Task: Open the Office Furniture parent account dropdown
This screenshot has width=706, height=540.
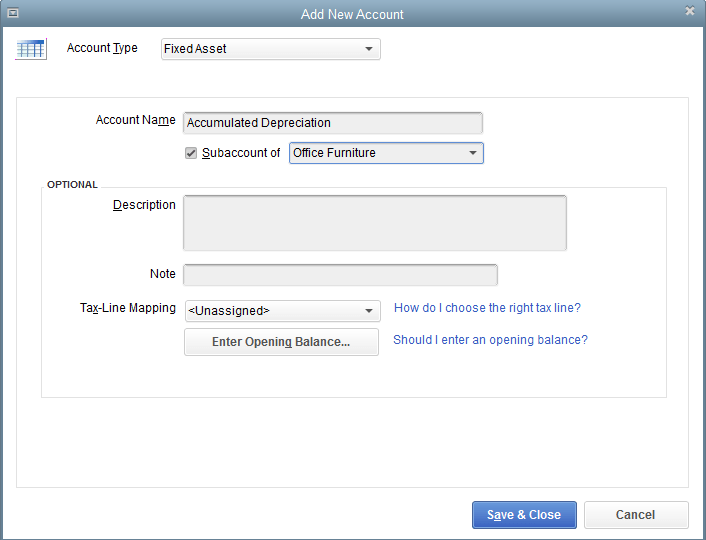Action: [x=472, y=153]
